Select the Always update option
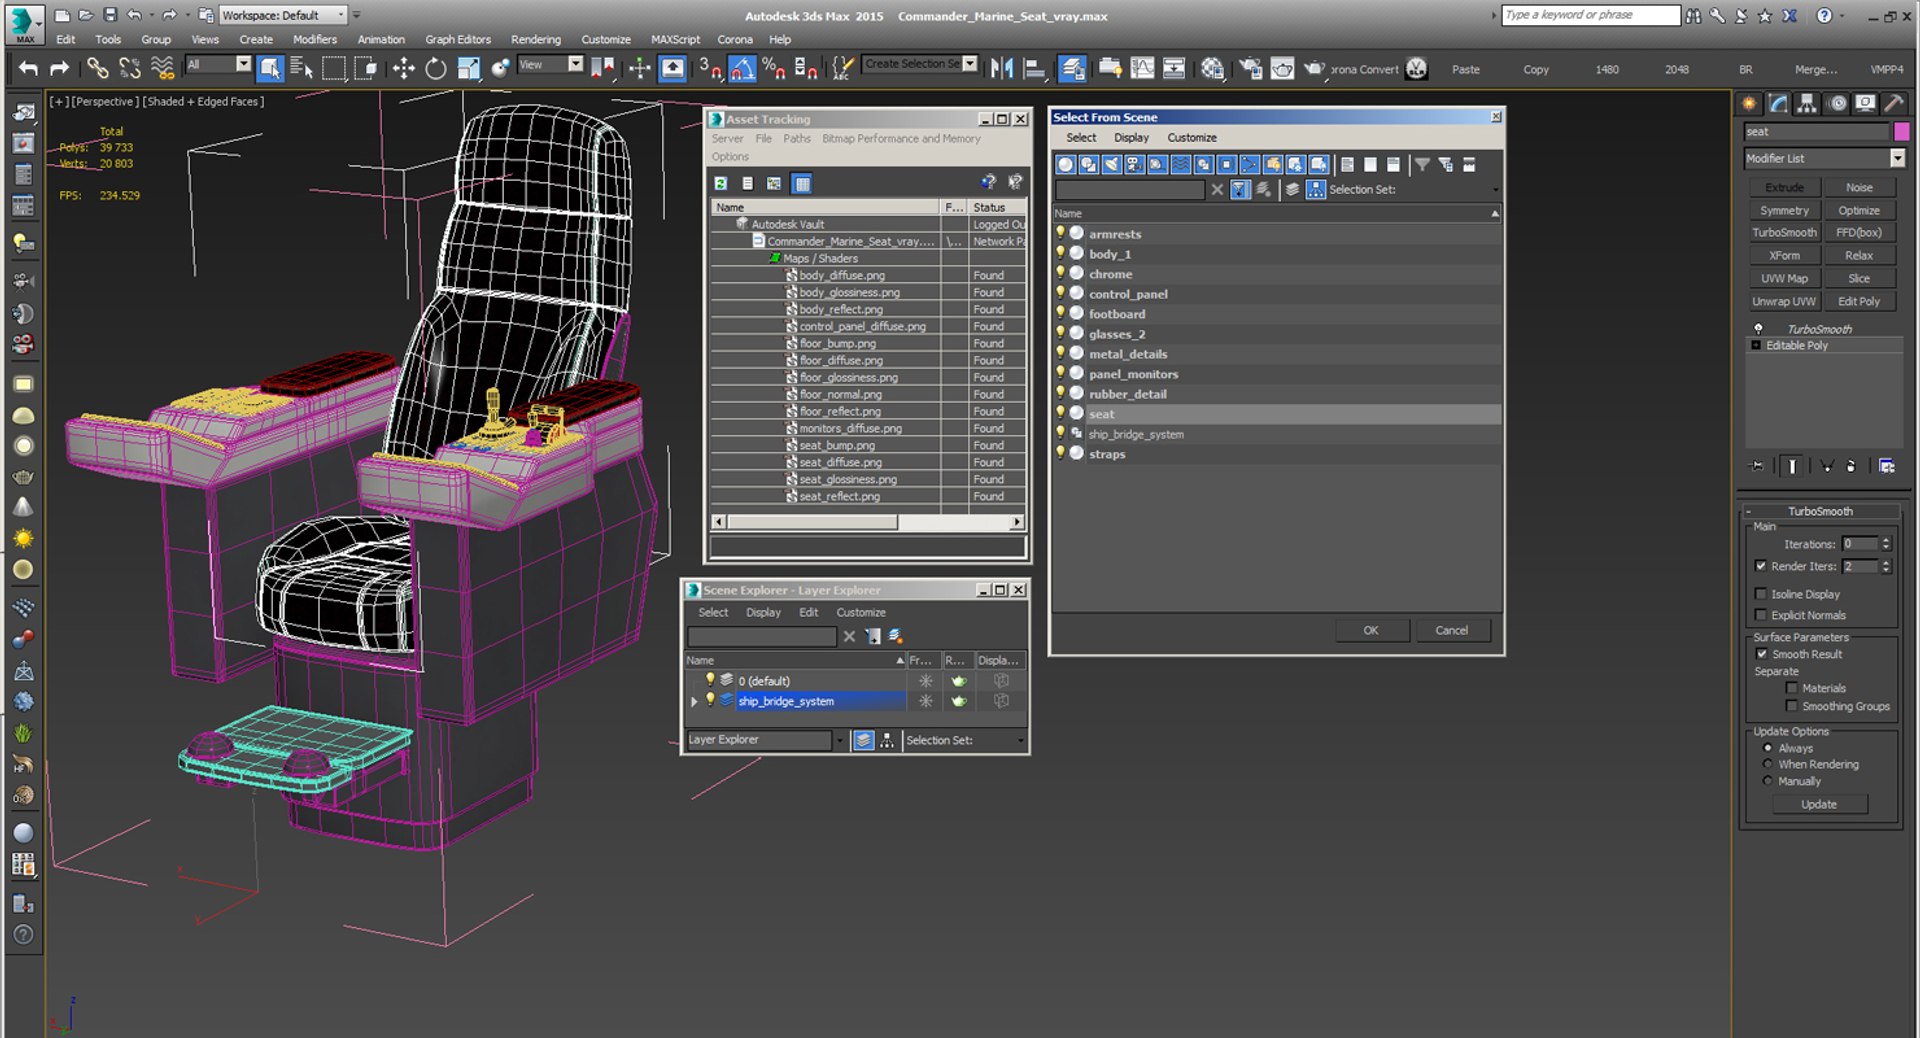This screenshot has width=1920, height=1038. 1767,748
